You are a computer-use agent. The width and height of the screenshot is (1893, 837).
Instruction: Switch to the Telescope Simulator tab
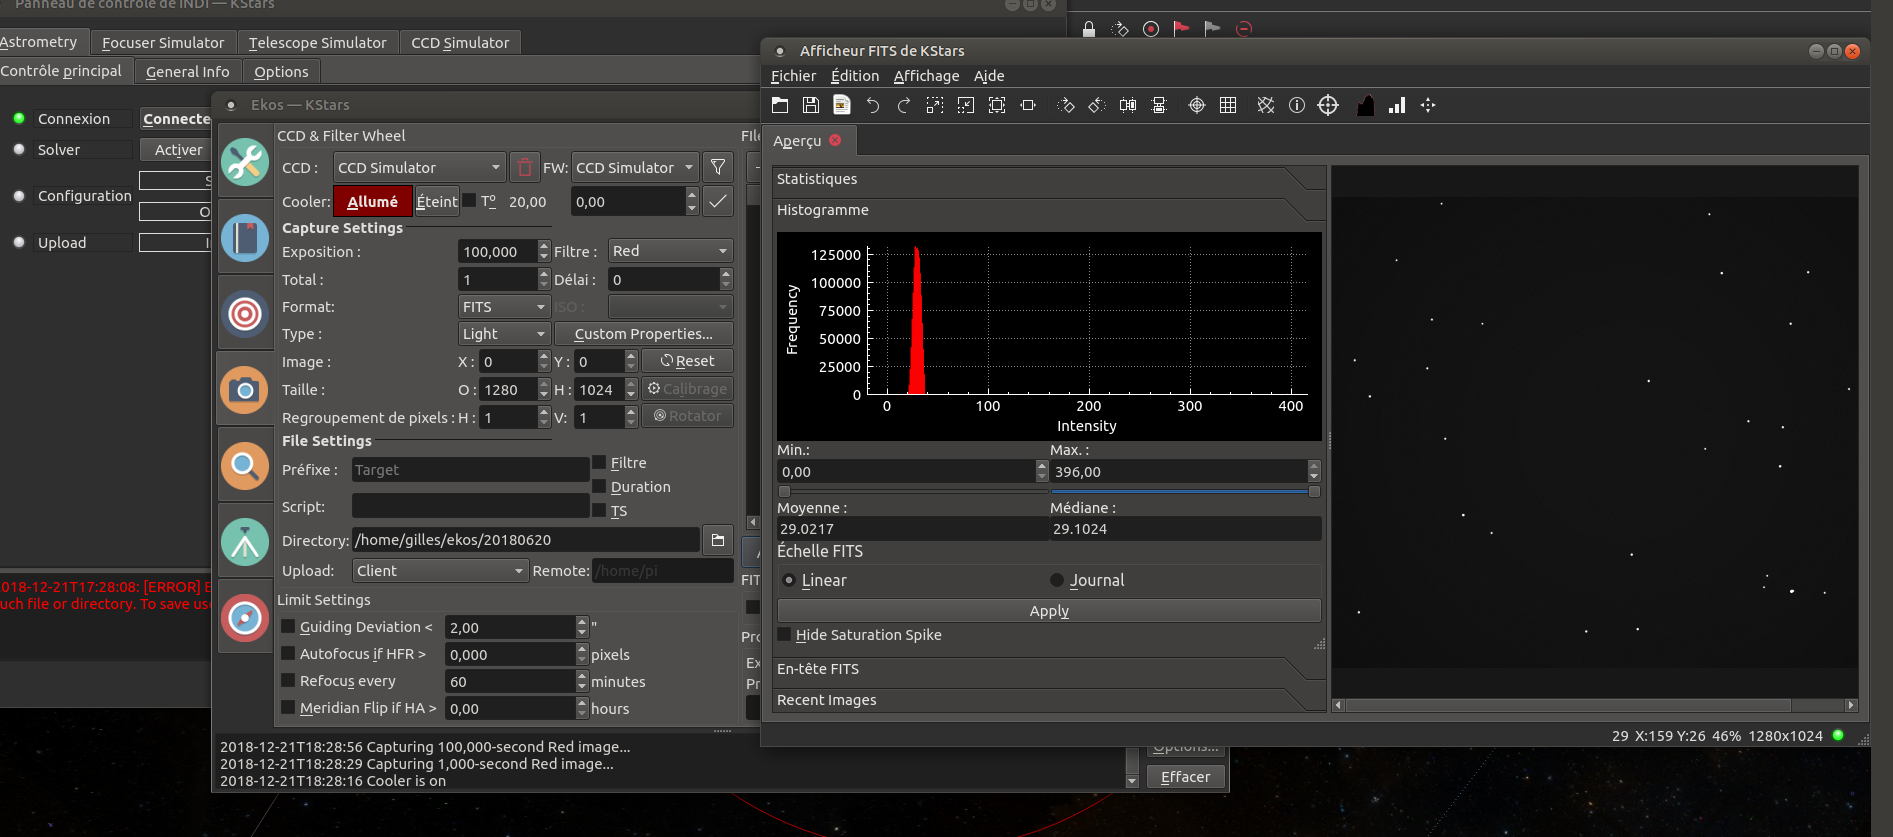317,43
